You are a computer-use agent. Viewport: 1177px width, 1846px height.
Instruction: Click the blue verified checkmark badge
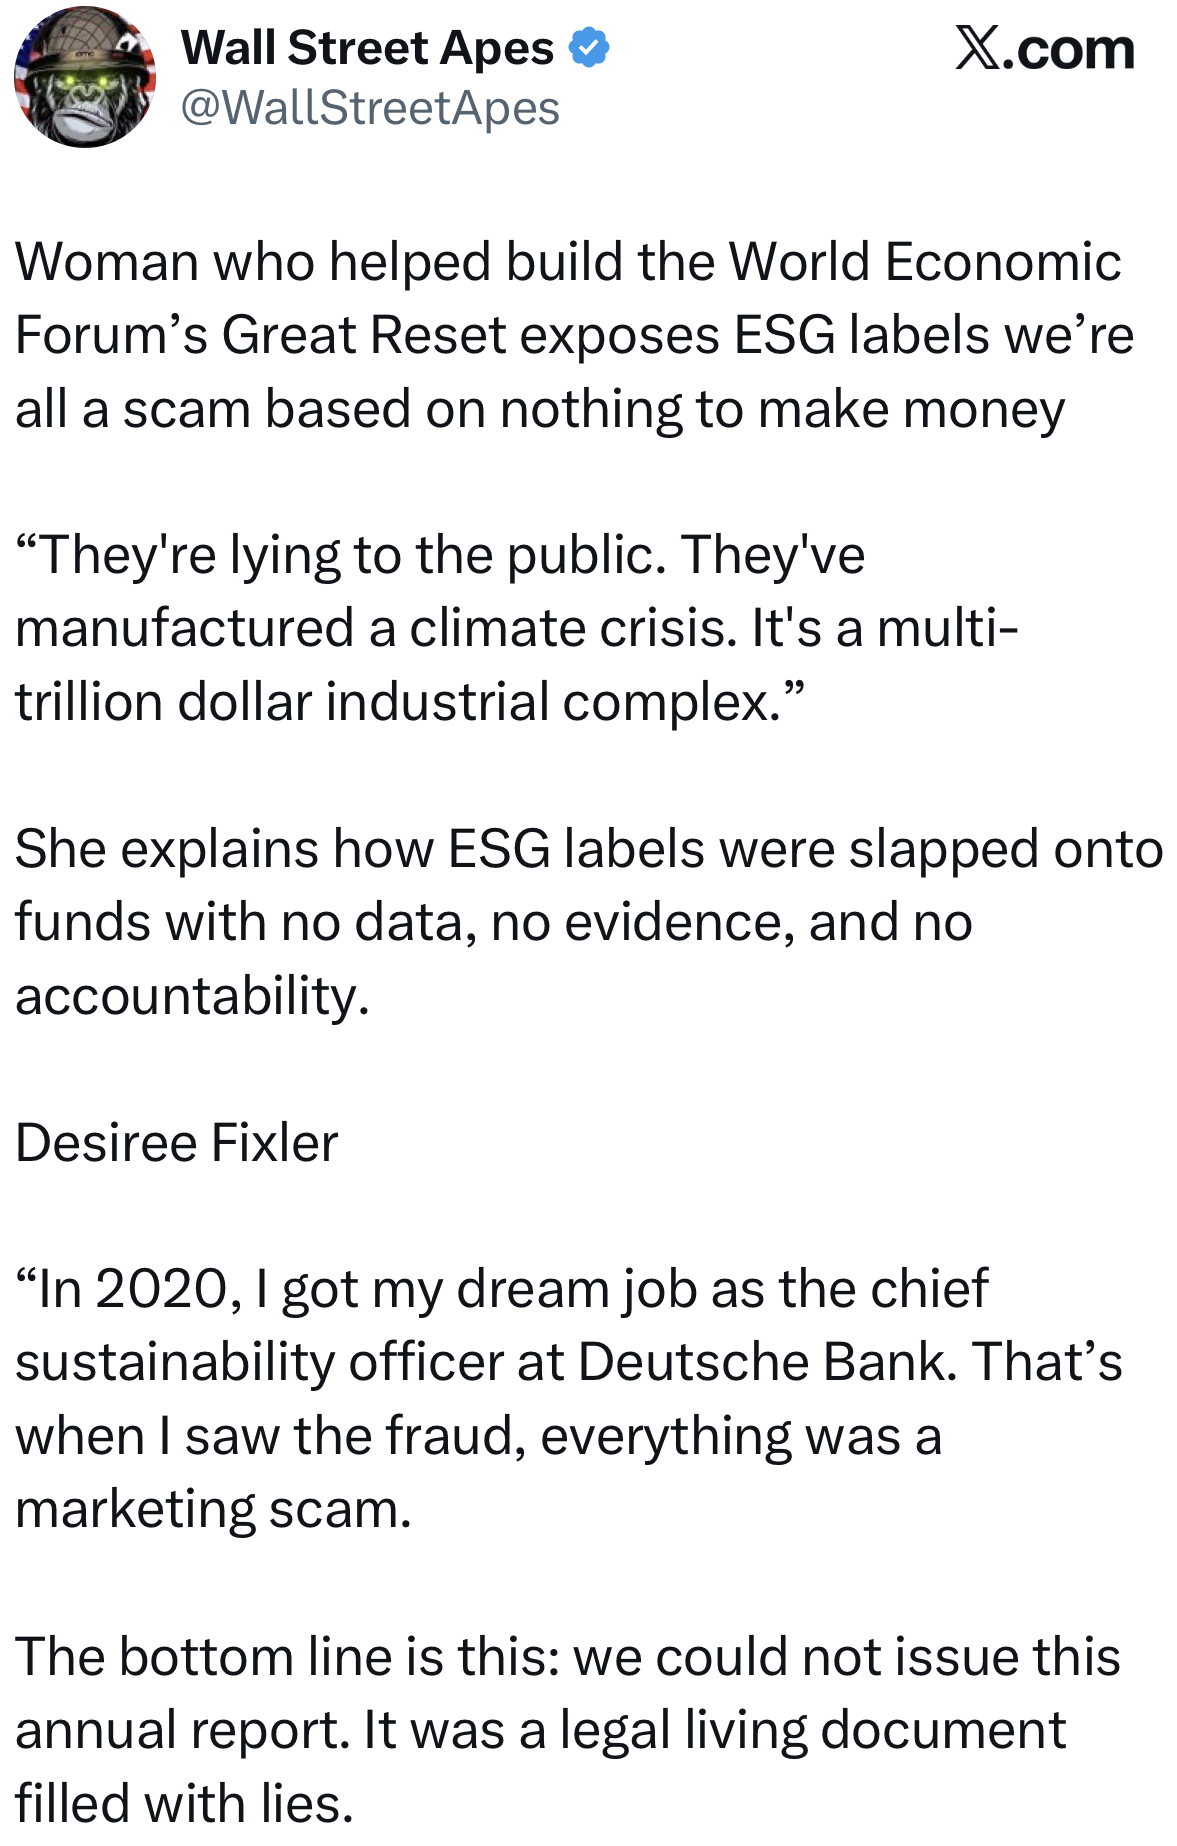click(589, 48)
